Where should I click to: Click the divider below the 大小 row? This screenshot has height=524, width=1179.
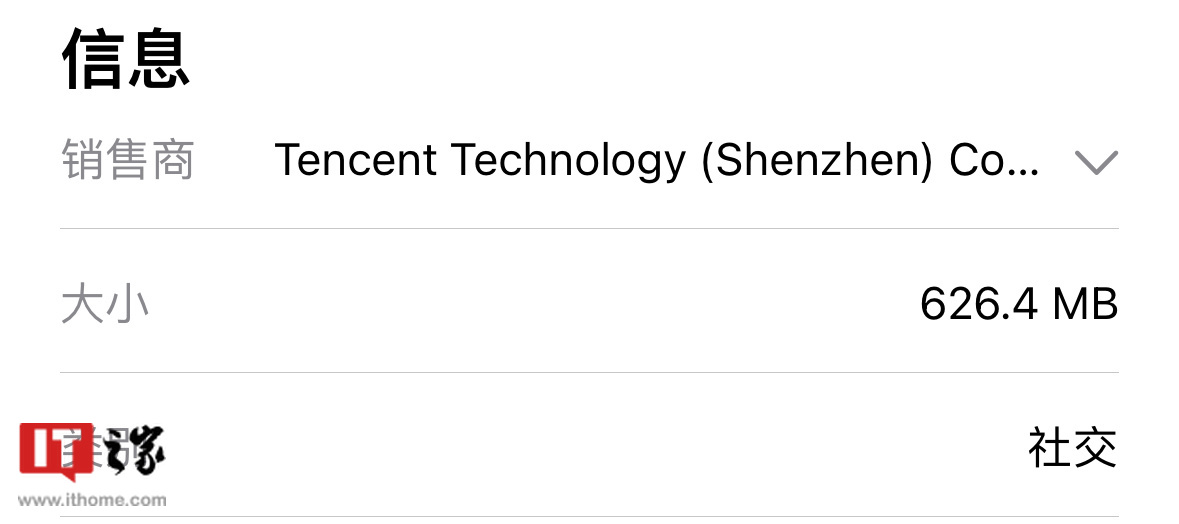[590, 372]
